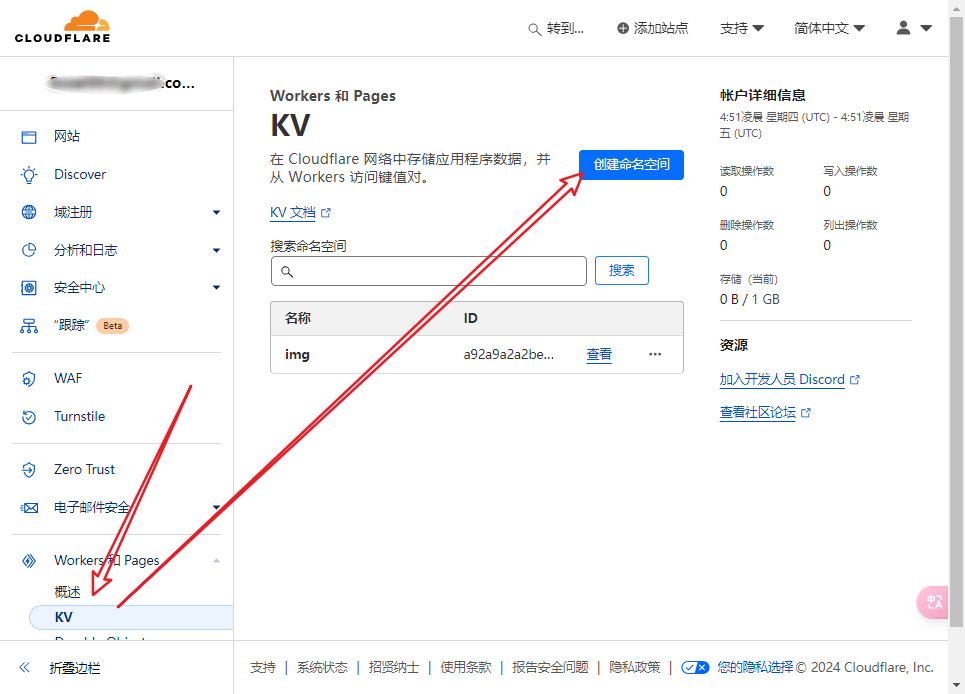965x694 pixels.
Task: Select 概述 under Workers and Pages
Action: coord(67,592)
